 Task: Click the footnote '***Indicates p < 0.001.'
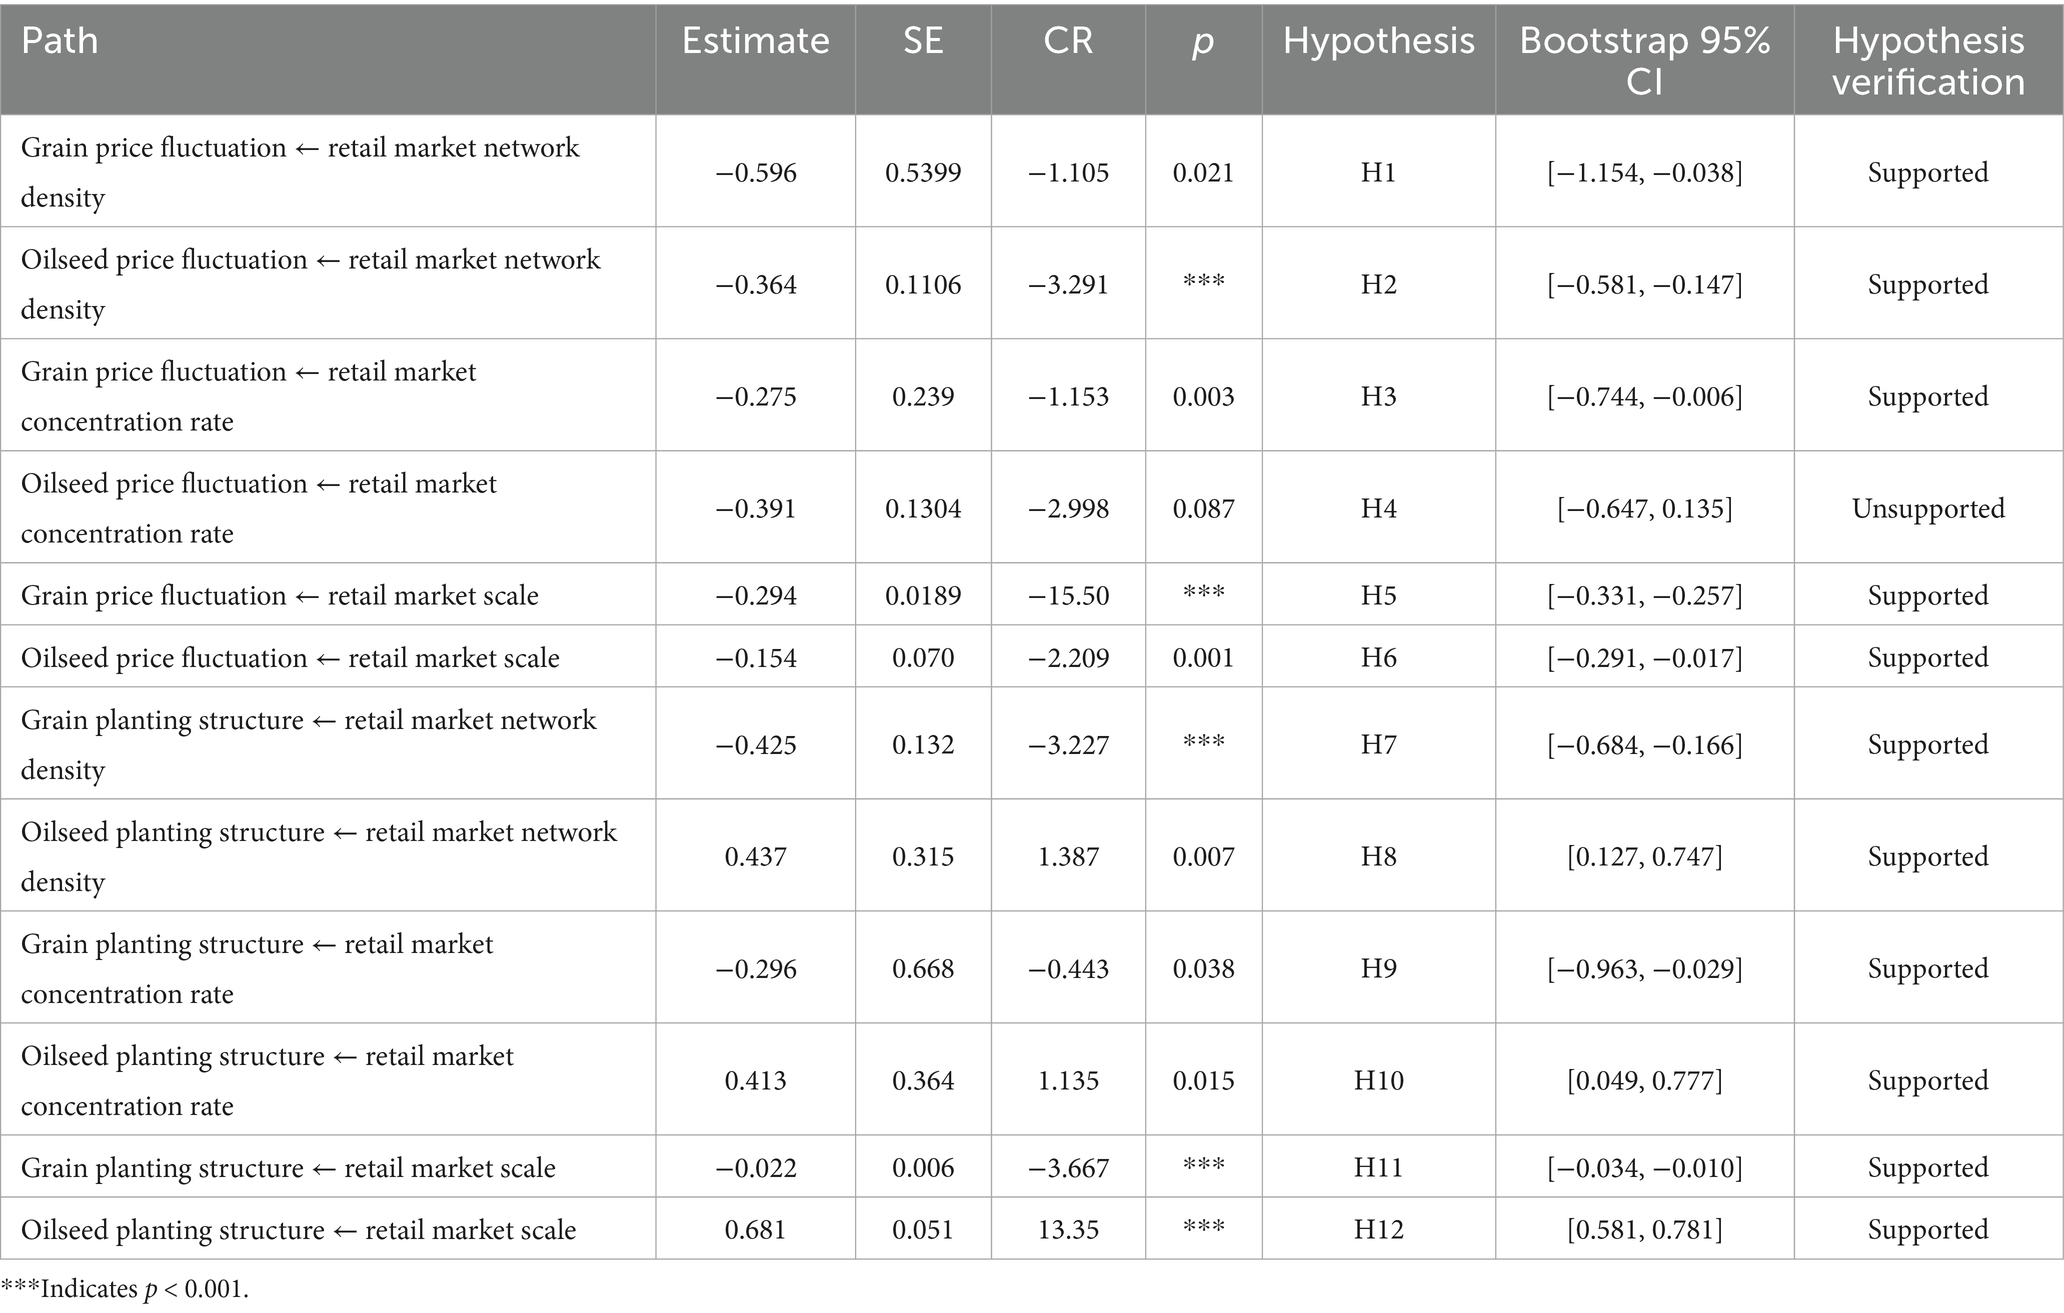point(124,1289)
